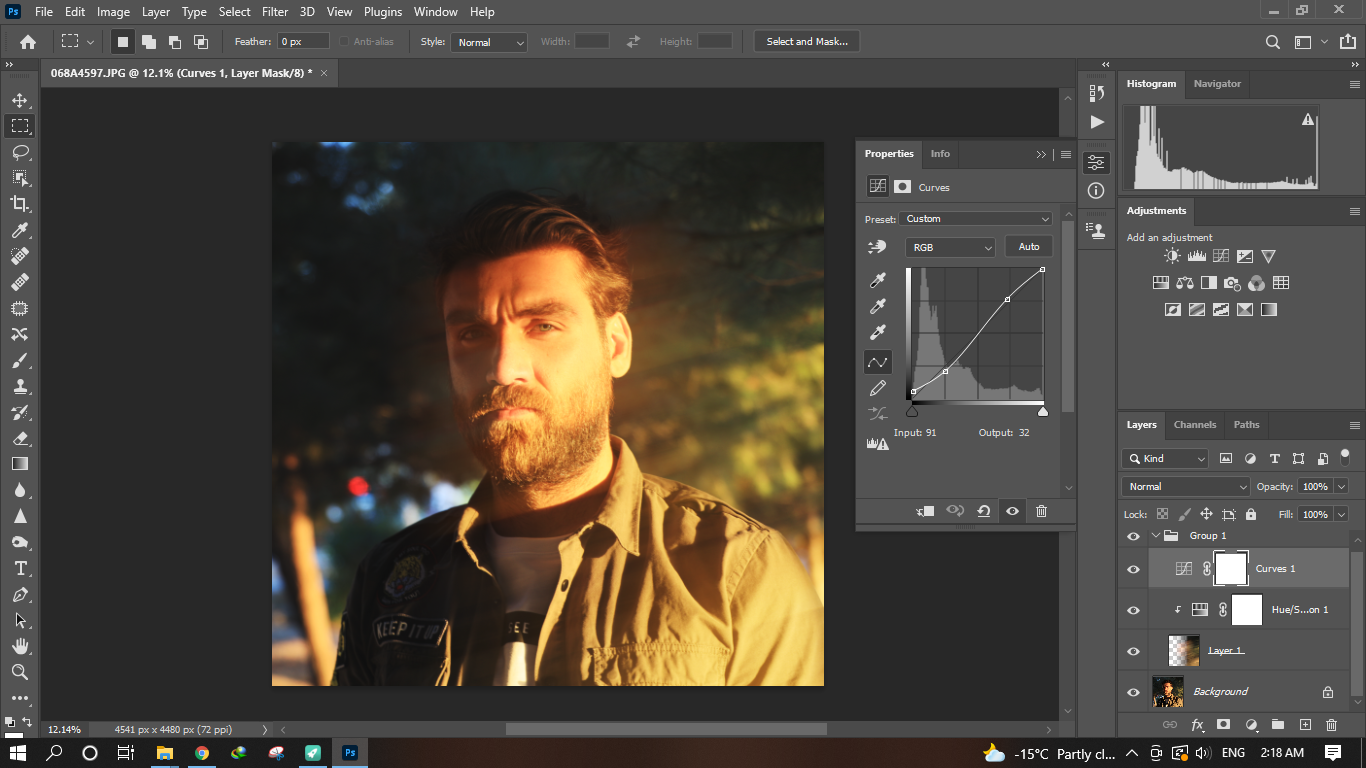This screenshot has height=768, width=1366.
Task: Reset Curves to adjustment defaults
Action: [984, 511]
